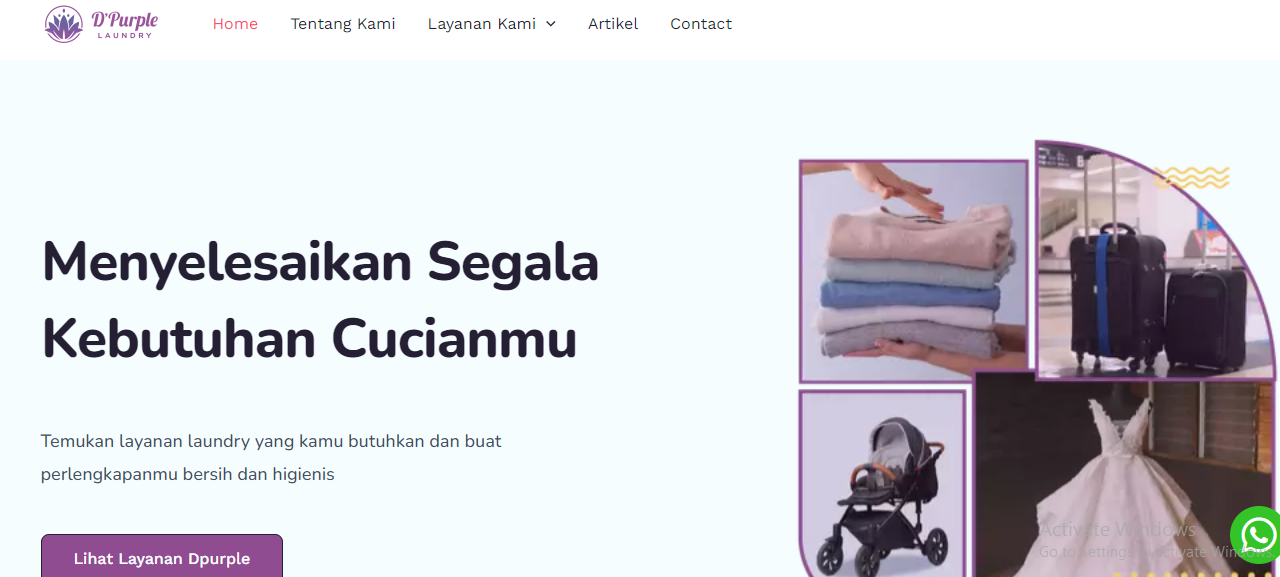The height and width of the screenshot is (577, 1280).
Task: Select the baby stroller image
Action: point(883,484)
